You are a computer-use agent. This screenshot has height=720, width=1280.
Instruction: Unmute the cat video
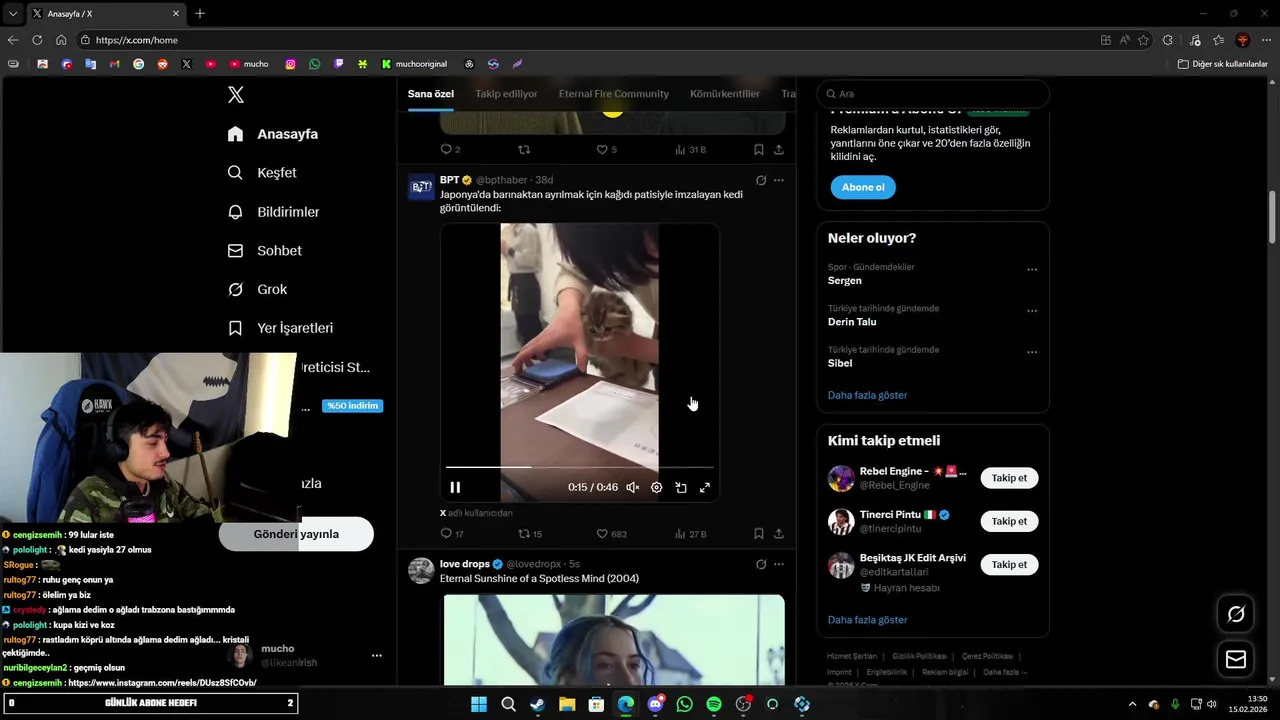pyautogui.click(x=633, y=487)
